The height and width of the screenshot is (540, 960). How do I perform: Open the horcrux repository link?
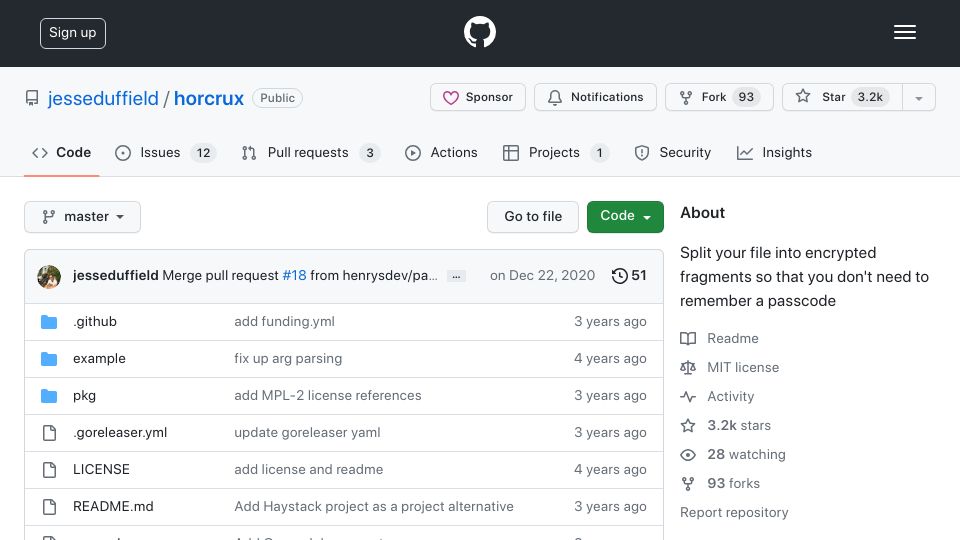[209, 98]
